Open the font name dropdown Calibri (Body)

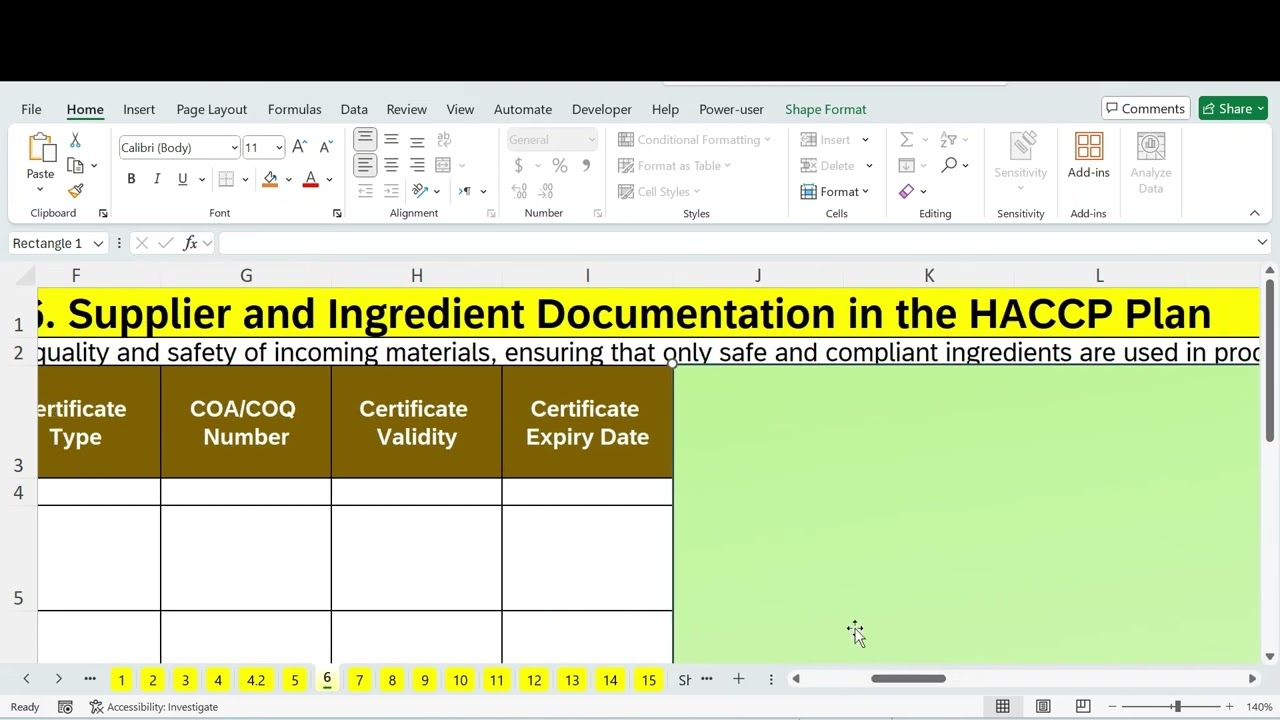[x=234, y=148]
